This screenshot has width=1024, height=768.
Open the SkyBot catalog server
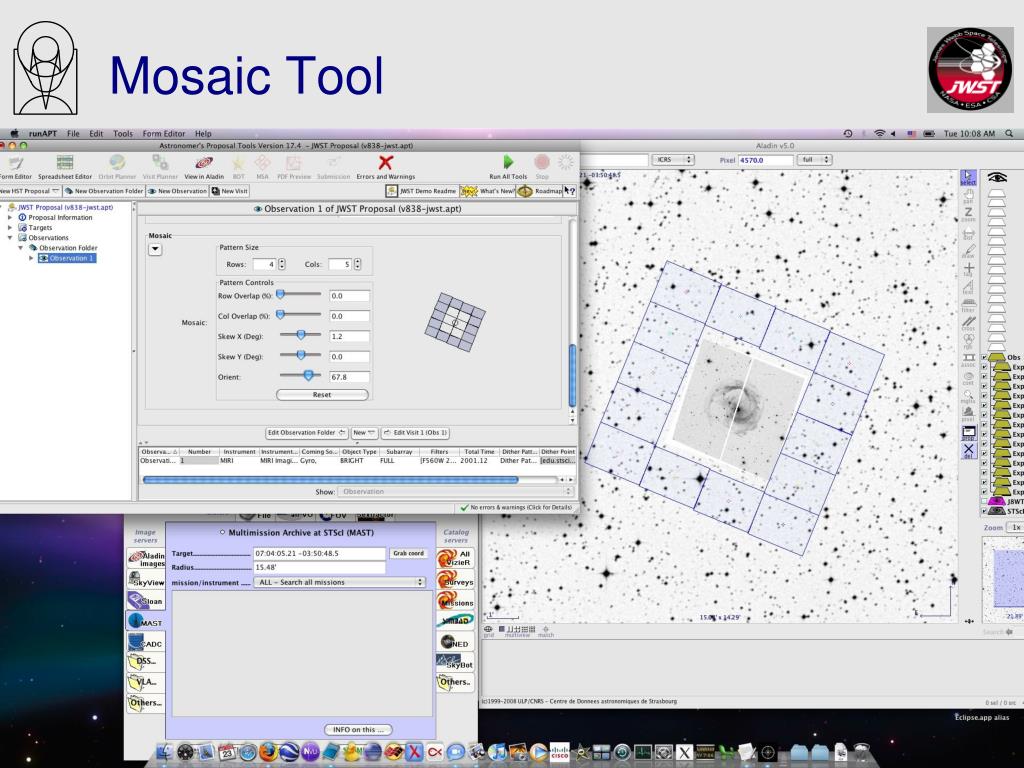[x=455, y=662]
